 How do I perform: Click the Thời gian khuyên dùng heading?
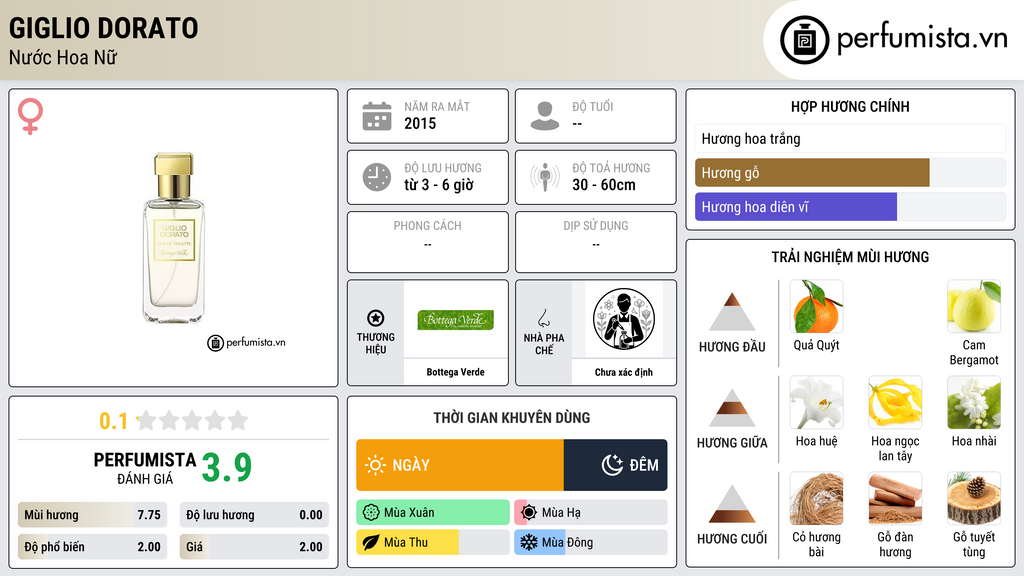(x=512, y=418)
